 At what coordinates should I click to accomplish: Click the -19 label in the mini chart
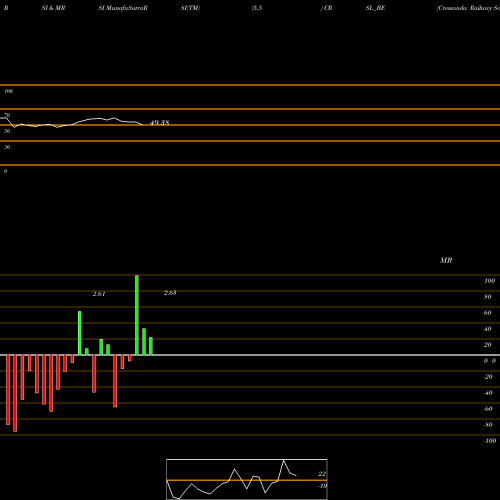pos(322,486)
